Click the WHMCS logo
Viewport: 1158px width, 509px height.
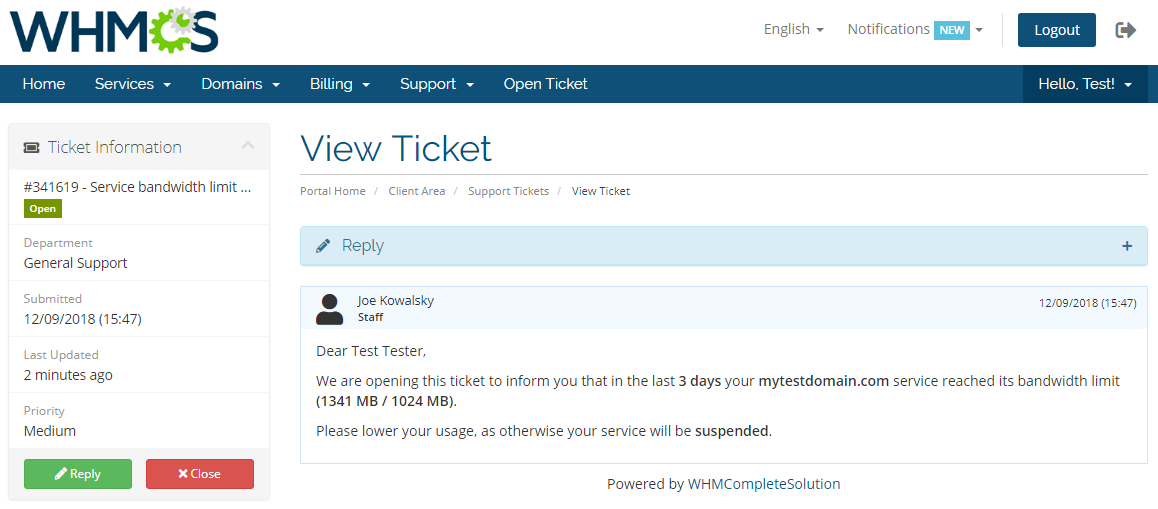pyautogui.click(x=114, y=30)
